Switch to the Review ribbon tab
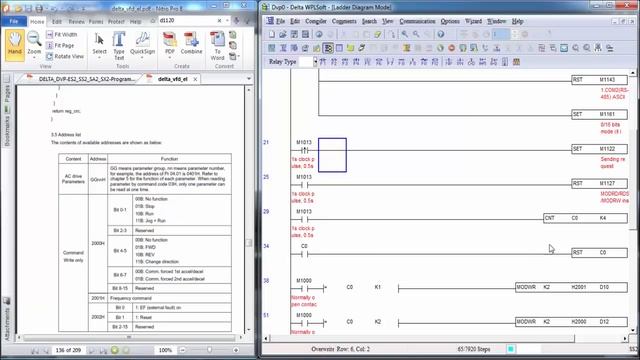 coord(76,22)
